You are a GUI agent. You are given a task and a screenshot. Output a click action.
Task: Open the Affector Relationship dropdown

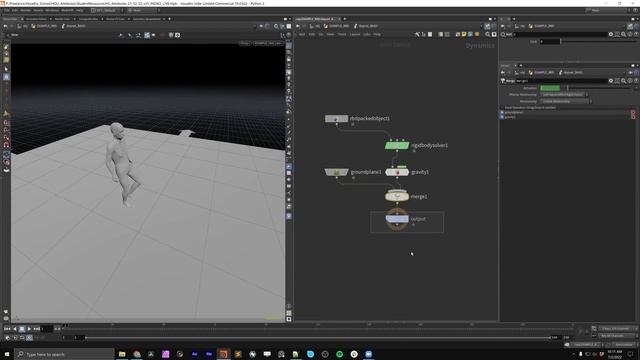[564, 95]
